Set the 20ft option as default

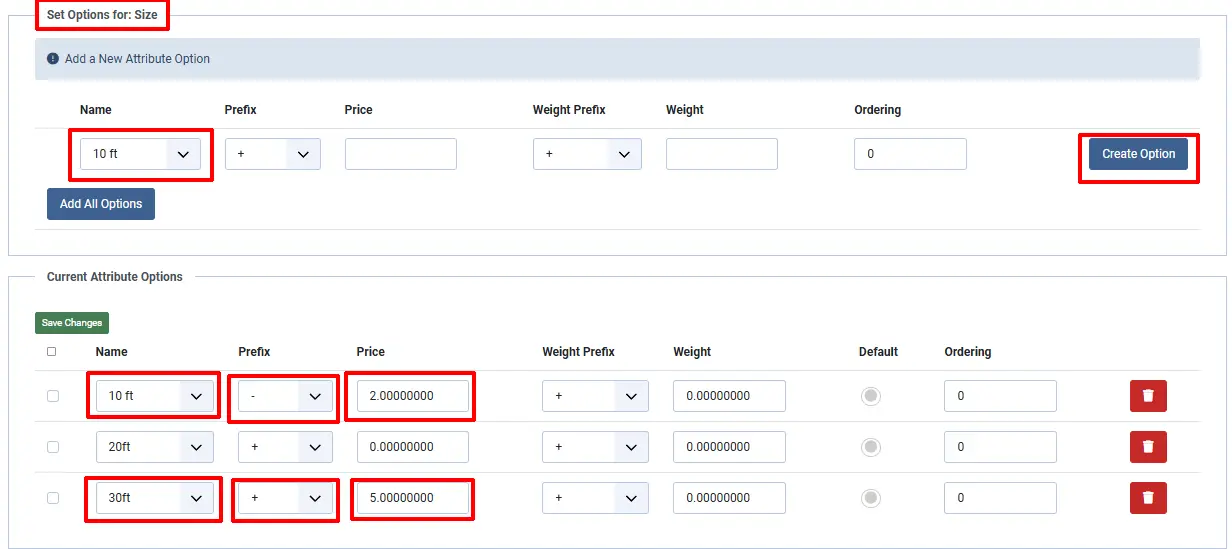871,447
